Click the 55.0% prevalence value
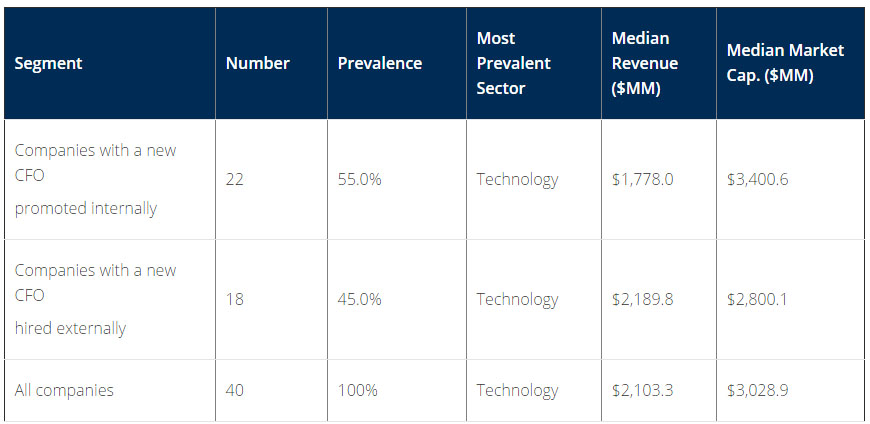The width and height of the screenshot is (870, 424). coord(359,180)
